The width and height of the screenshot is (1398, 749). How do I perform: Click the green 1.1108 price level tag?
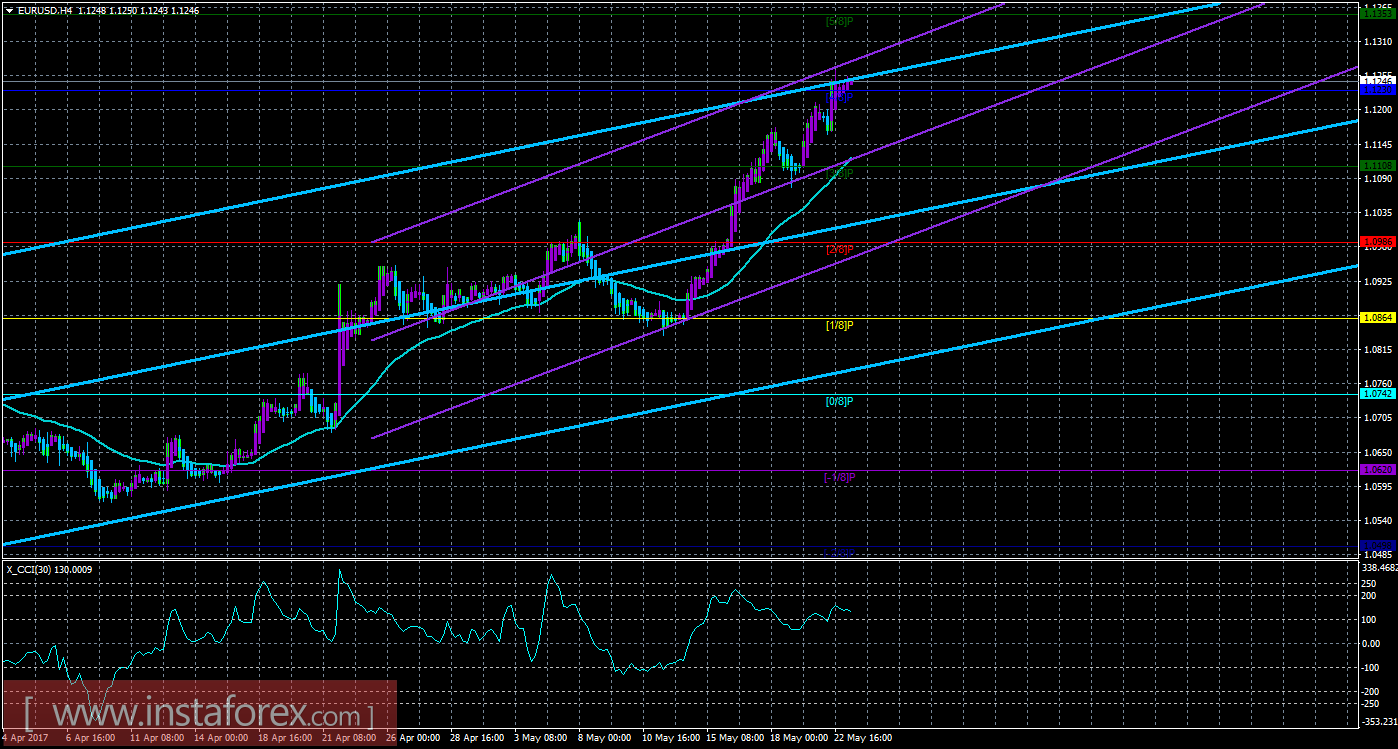click(1378, 166)
